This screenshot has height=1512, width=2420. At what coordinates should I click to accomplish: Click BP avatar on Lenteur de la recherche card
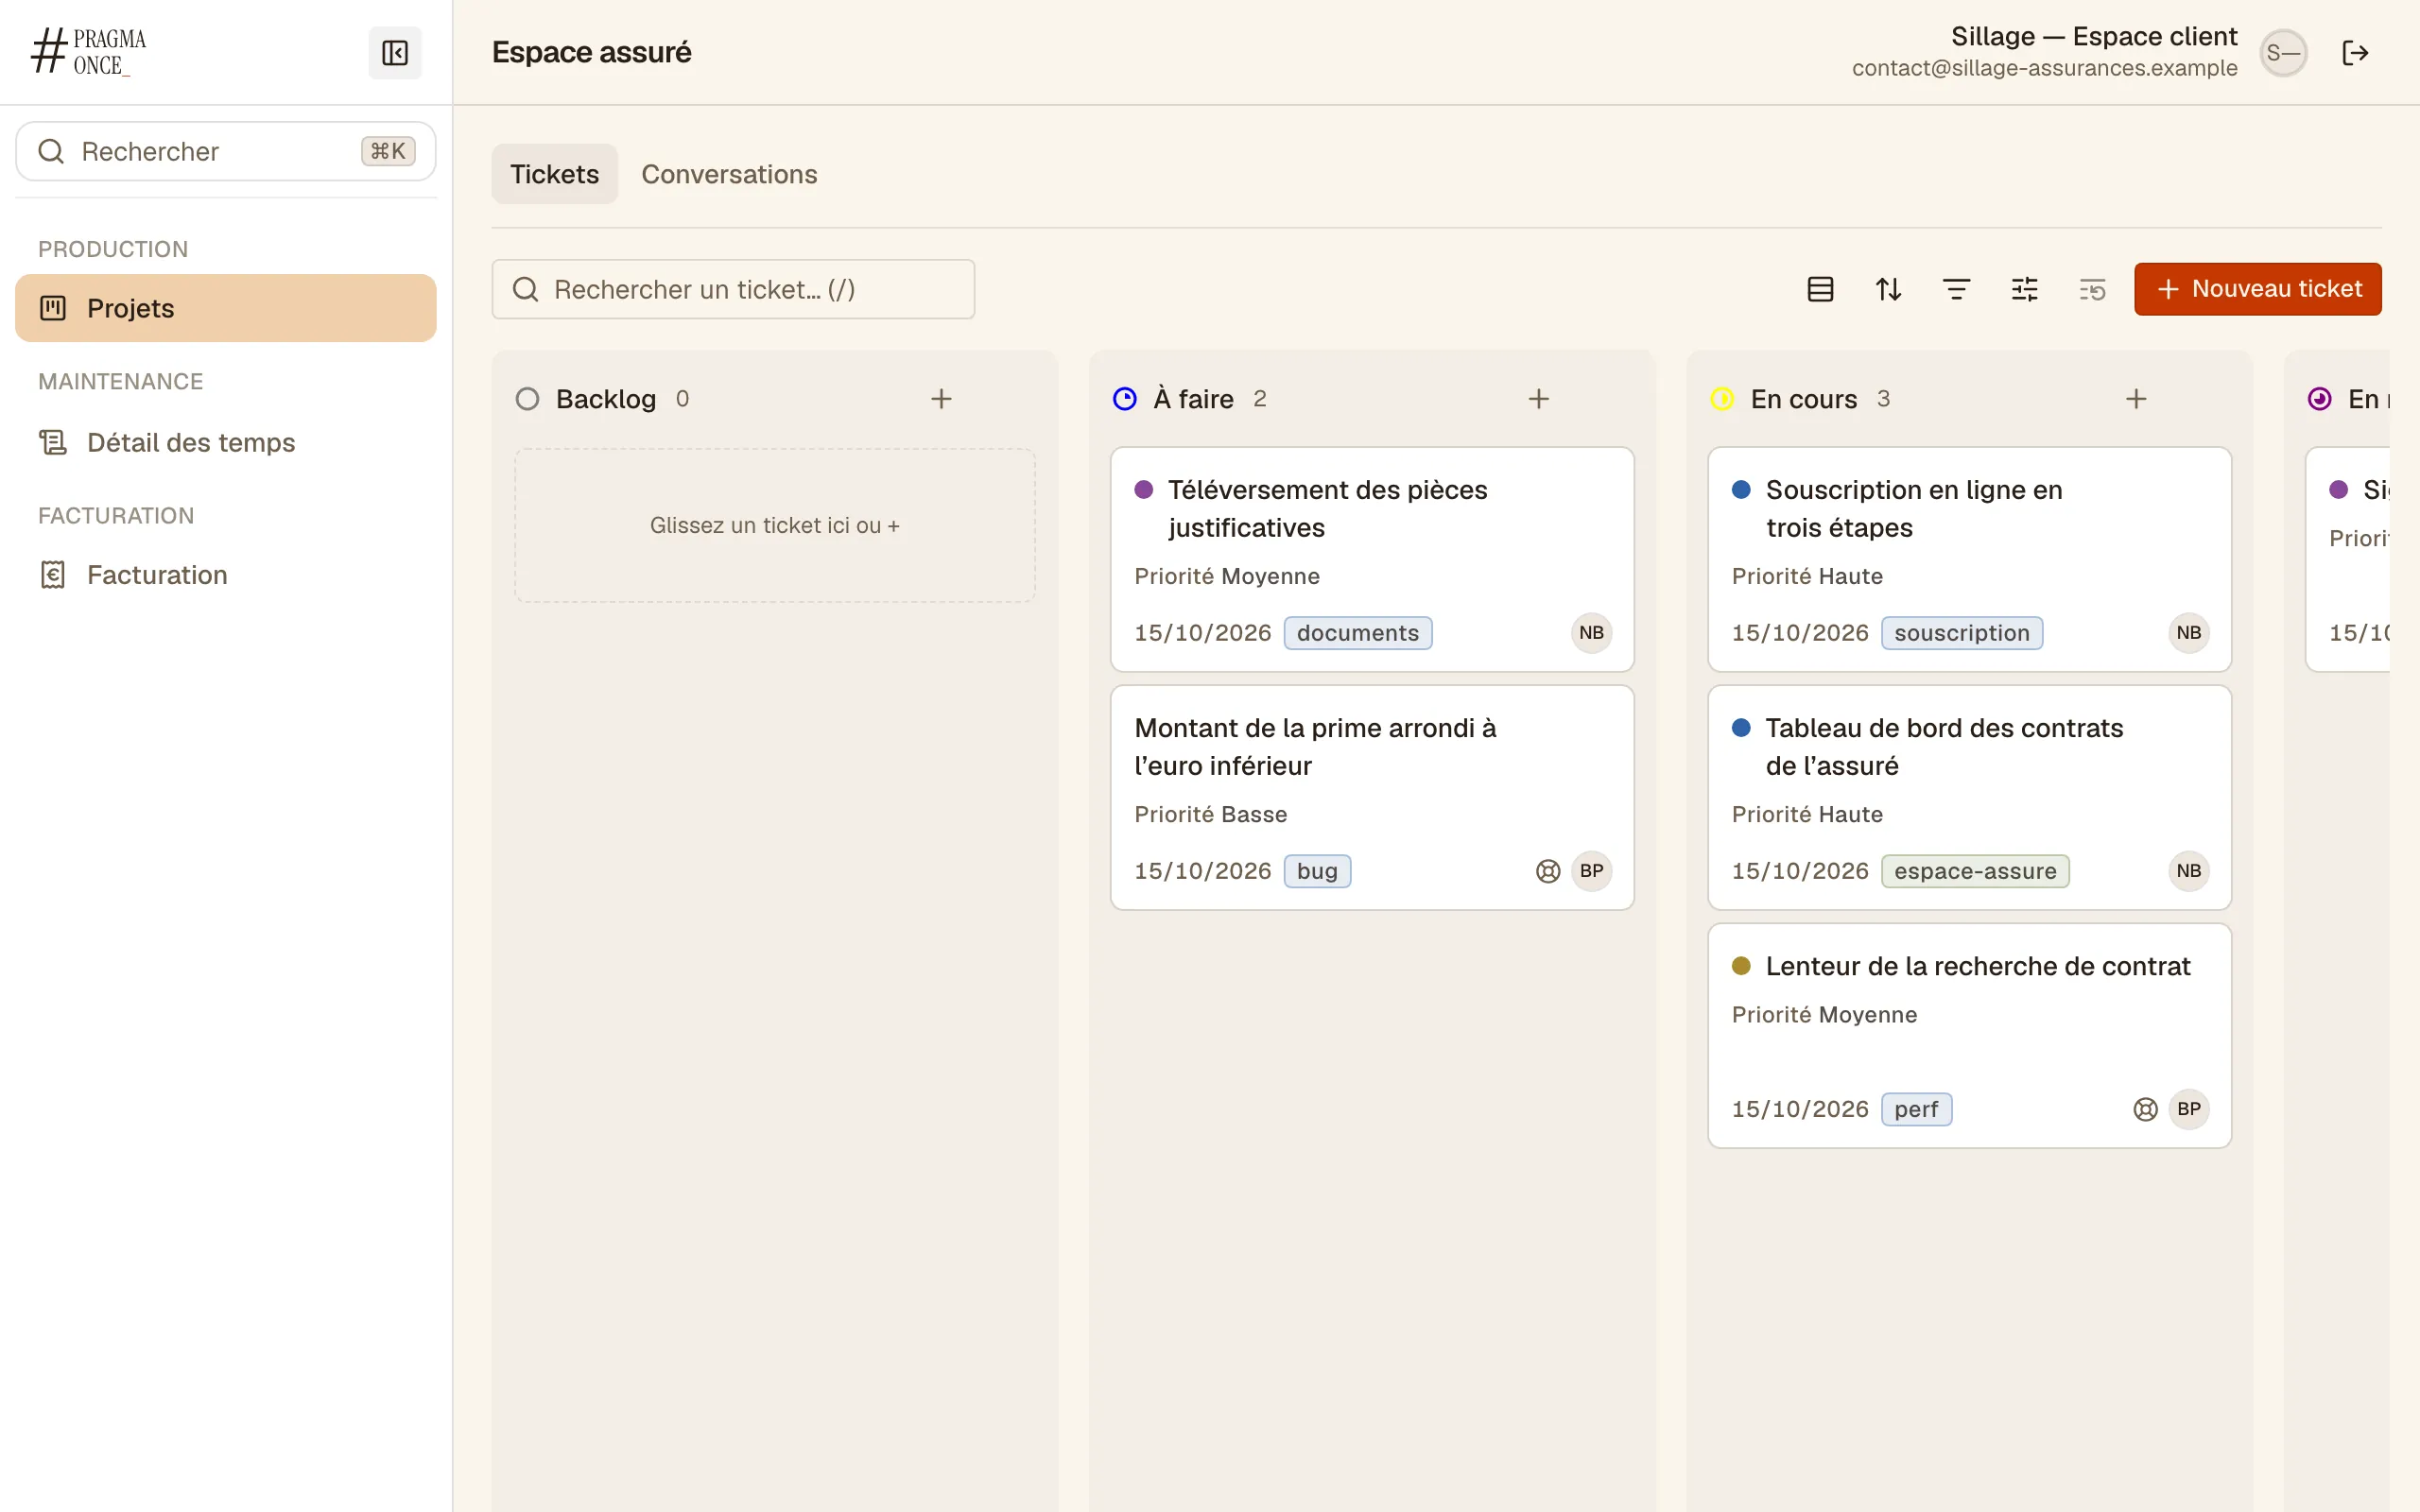(2189, 1109)
